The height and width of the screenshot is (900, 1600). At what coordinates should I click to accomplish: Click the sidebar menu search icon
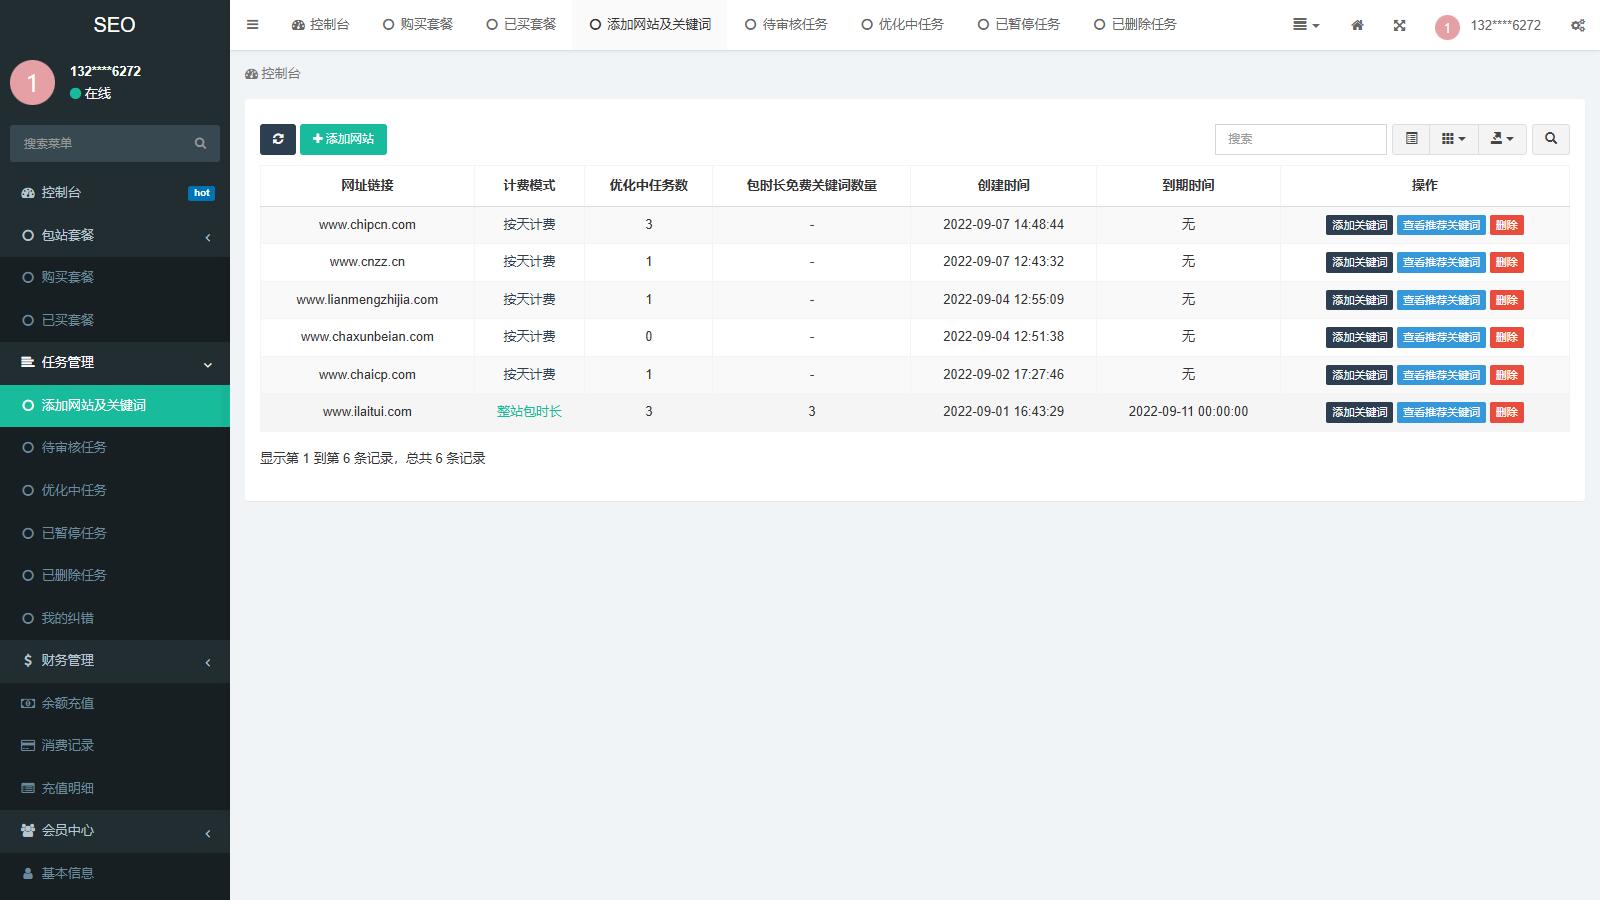(200, 144)
